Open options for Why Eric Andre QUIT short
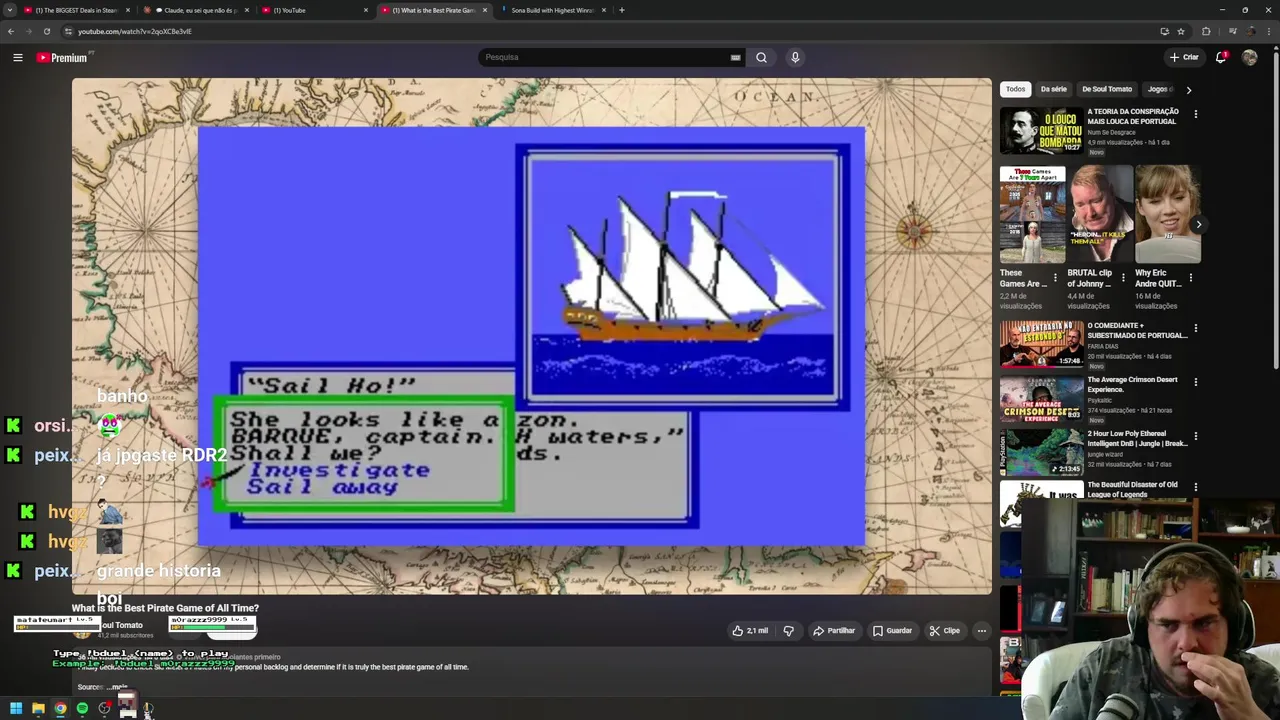Image resolution: width=1280 pixels, height=720 pixels. click(x=1191, y=277)
